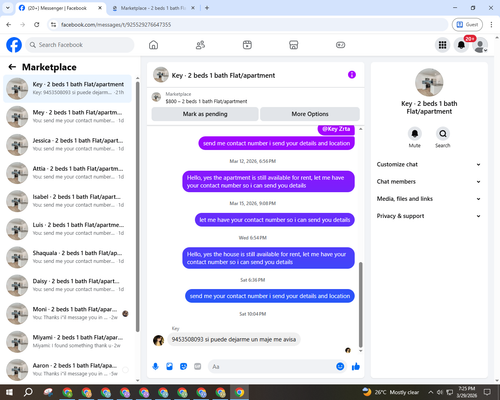Open the Marketplace storefront icon in navigation
The width and height of the screenshot is (500, 400).
point(294,45)
